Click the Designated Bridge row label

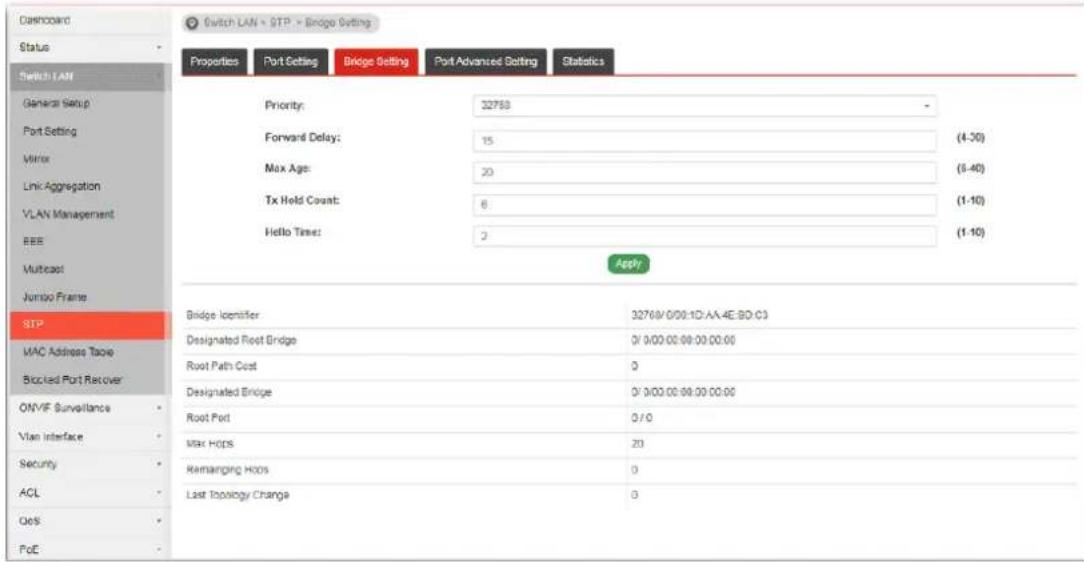coord(229,393)
